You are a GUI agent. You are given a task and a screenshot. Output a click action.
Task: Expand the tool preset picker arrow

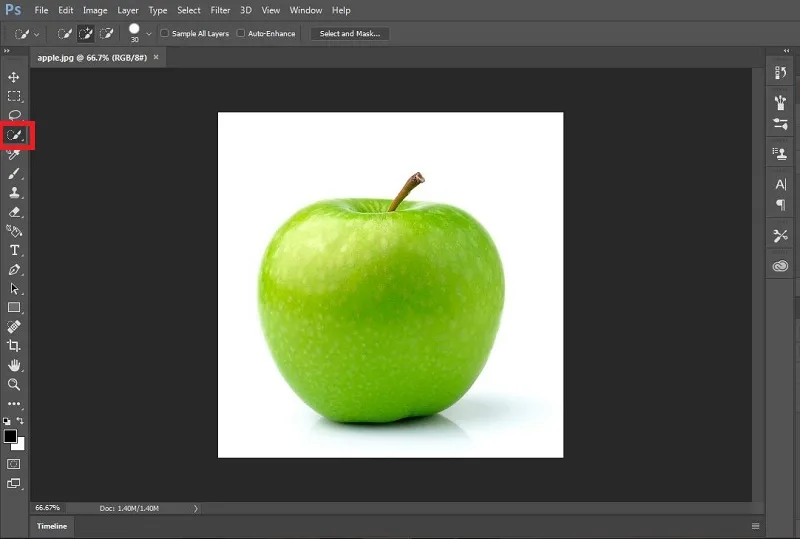point(36,35)
